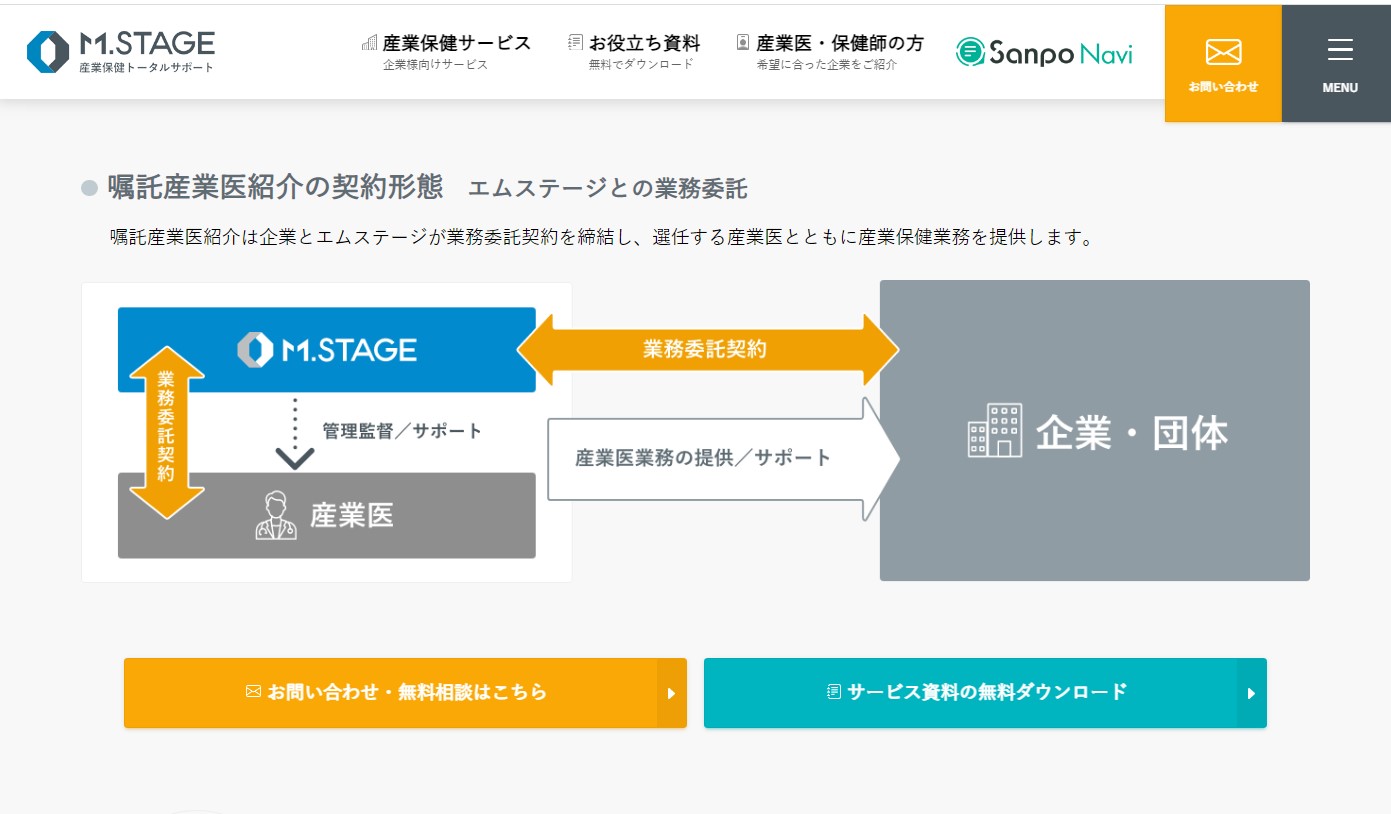This screenshot has height=814, width=1391.
Task: Click the ID badge icon beside 産業医・保健師の方
Action: (743, 43)
